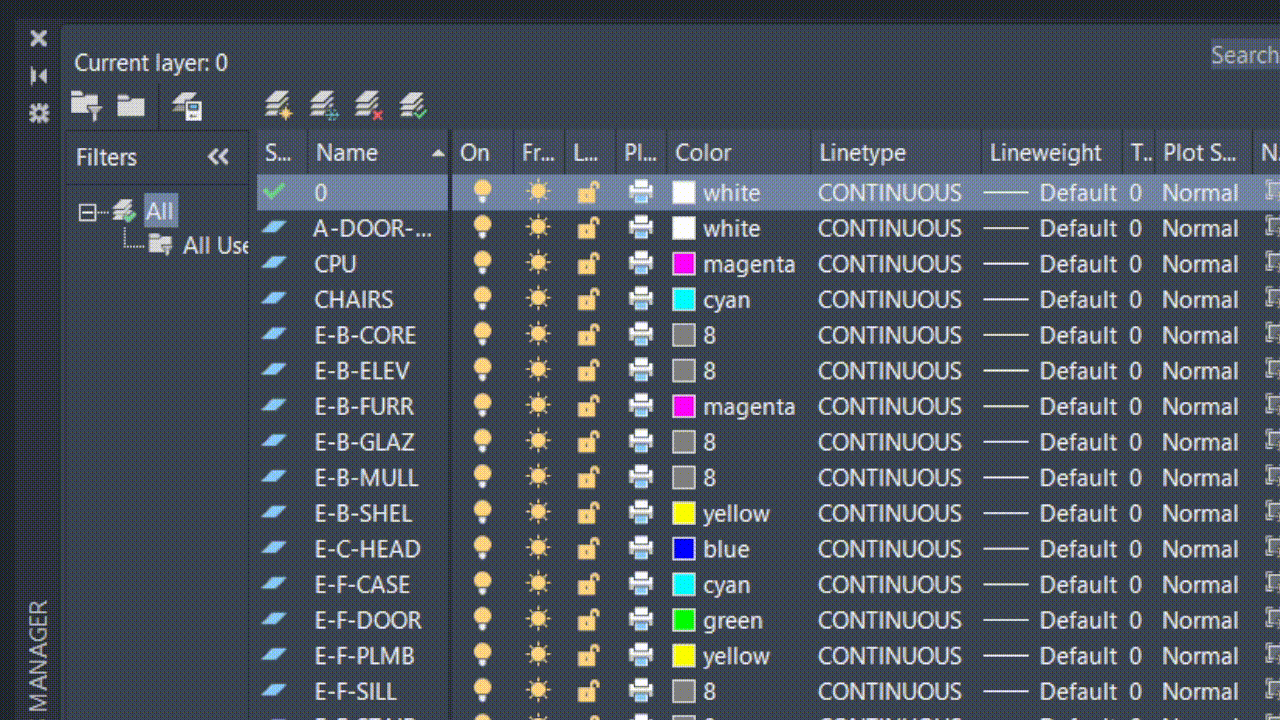Viewport: 1280px width, 720px height.
Task: Toggle plotting for the E-F-DOOR layer
Action: pos(641,620)
